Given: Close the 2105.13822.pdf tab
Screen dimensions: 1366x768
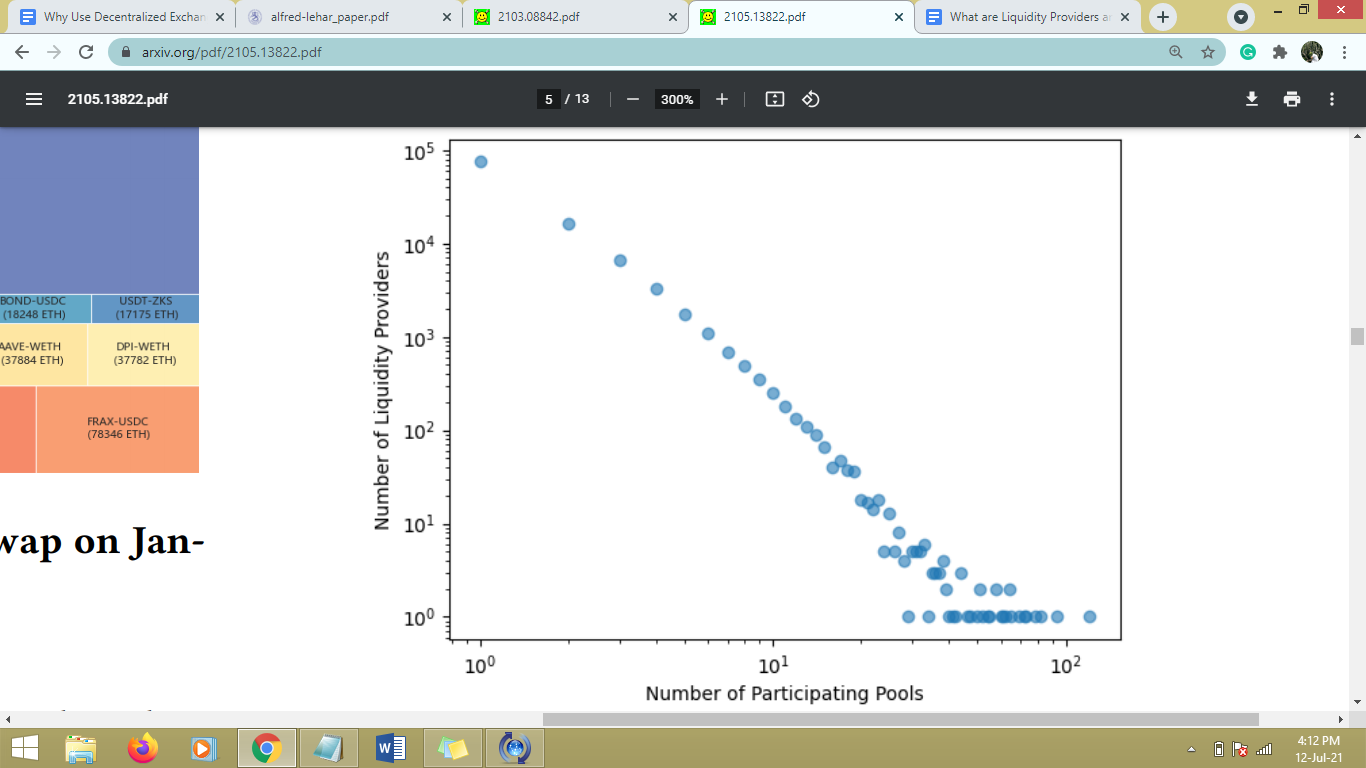Looking at the screenshot, I should (x=899, y=17).
